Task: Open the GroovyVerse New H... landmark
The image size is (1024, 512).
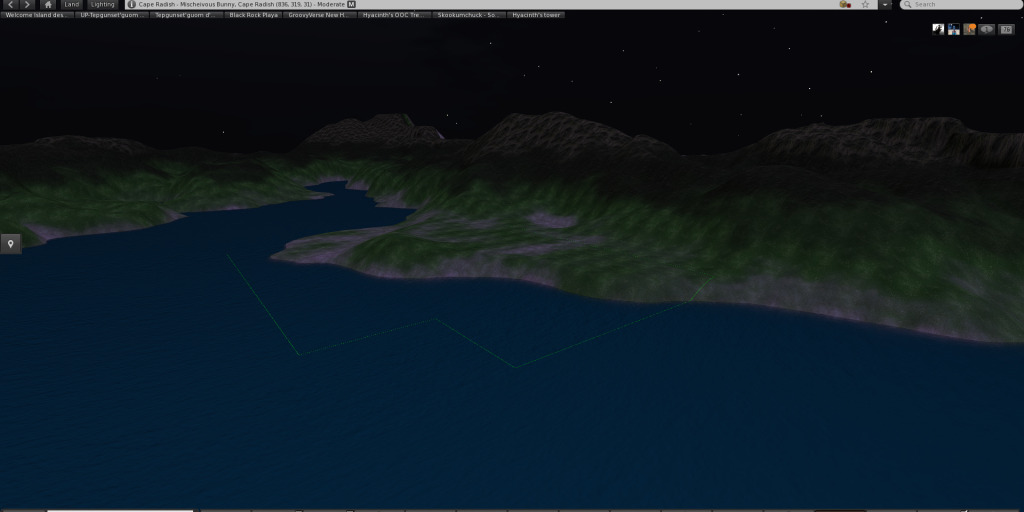Action: (x=318, y=16)
